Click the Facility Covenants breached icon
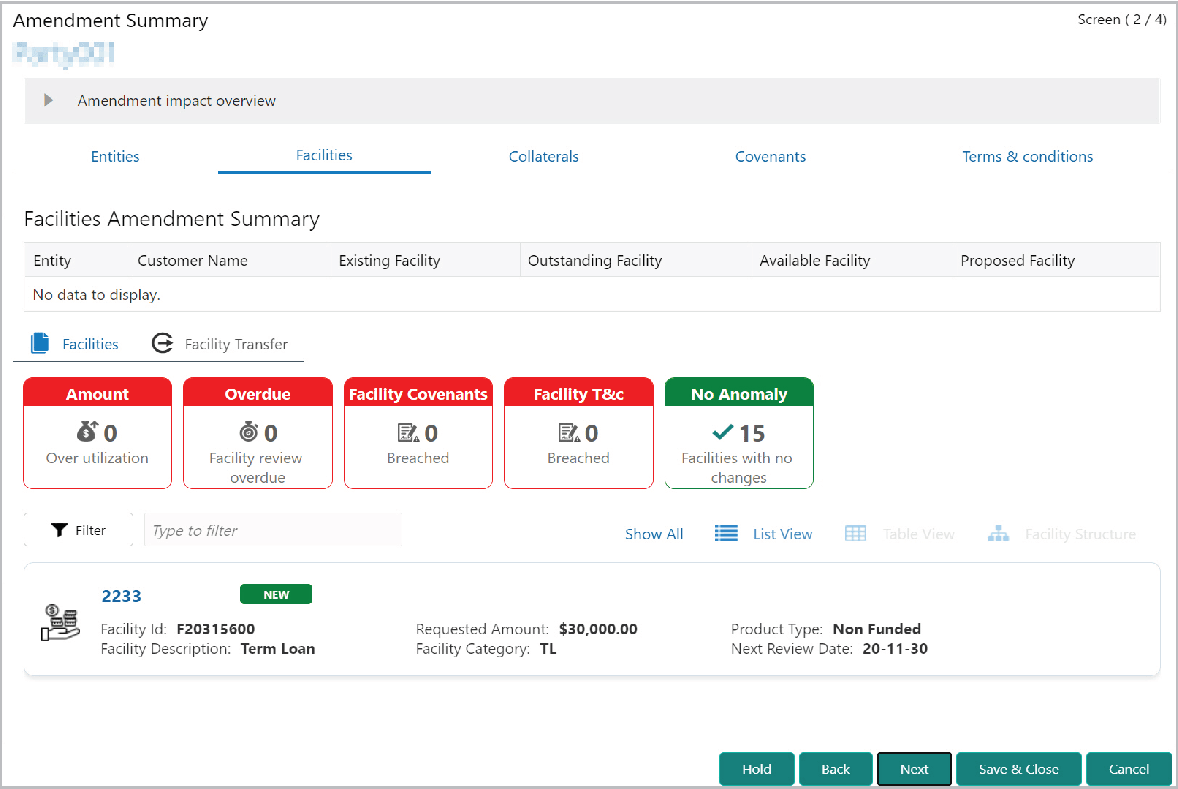 (x=409, y=433)
